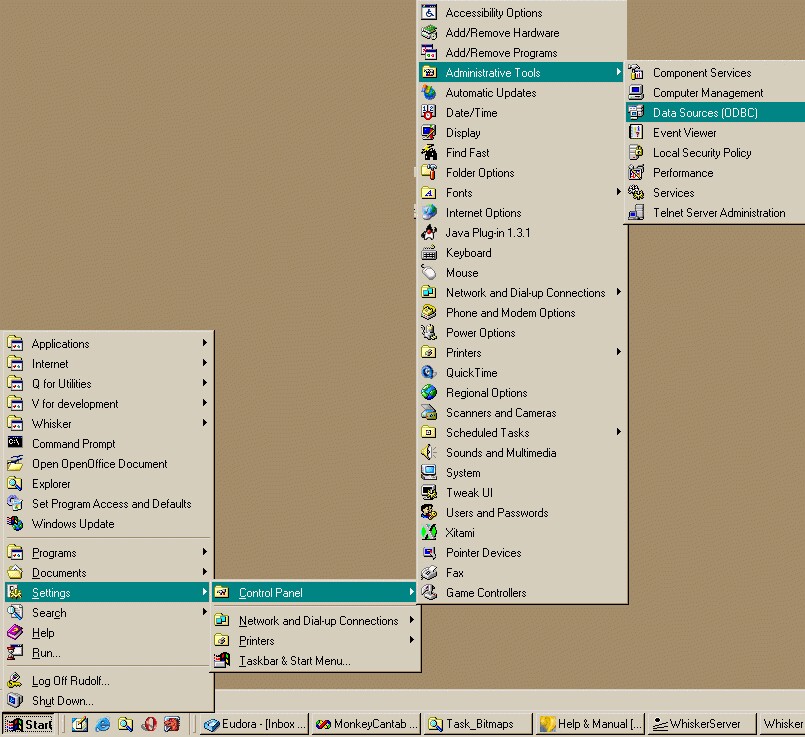Image resolution: width=805 pixels, height=737 pixels.
Task: Click the Java Plug-in 1.3.1 icon
Action: (429, 232)
